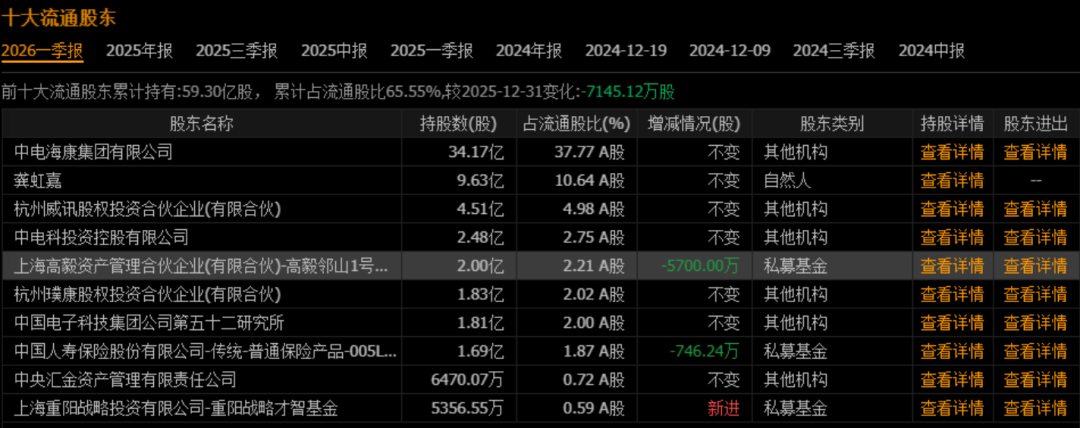
Task: Click the 十大流通股东 section title
Action: tap(59, 18)
